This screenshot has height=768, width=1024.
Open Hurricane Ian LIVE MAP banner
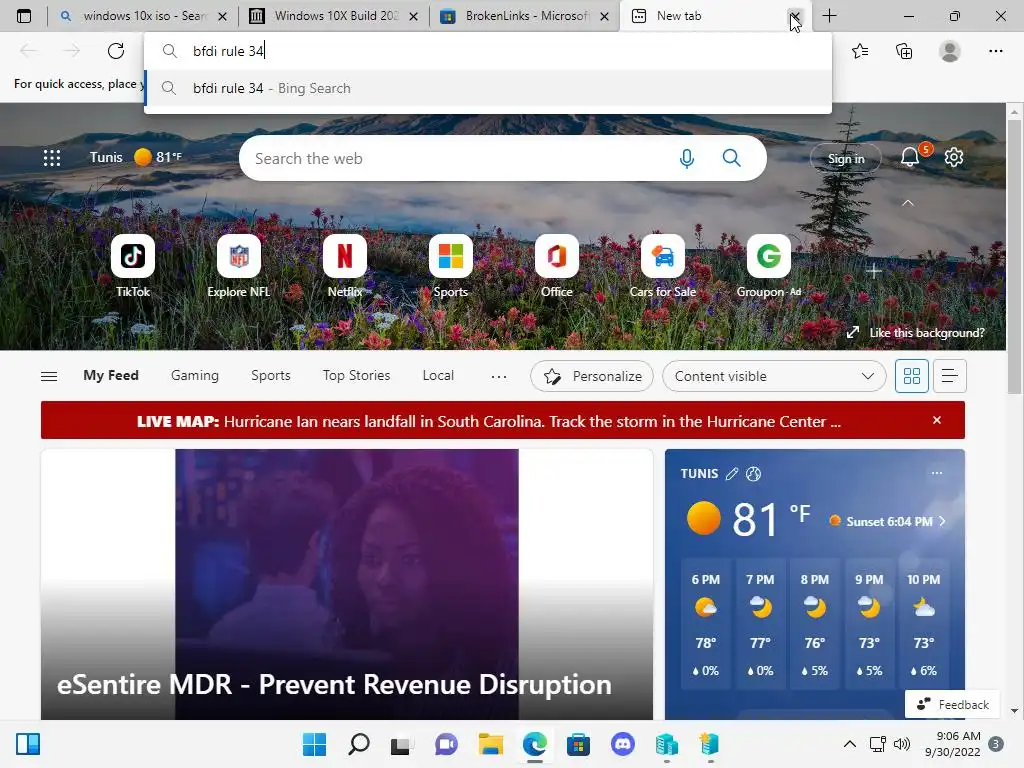[x=488, y=421]
